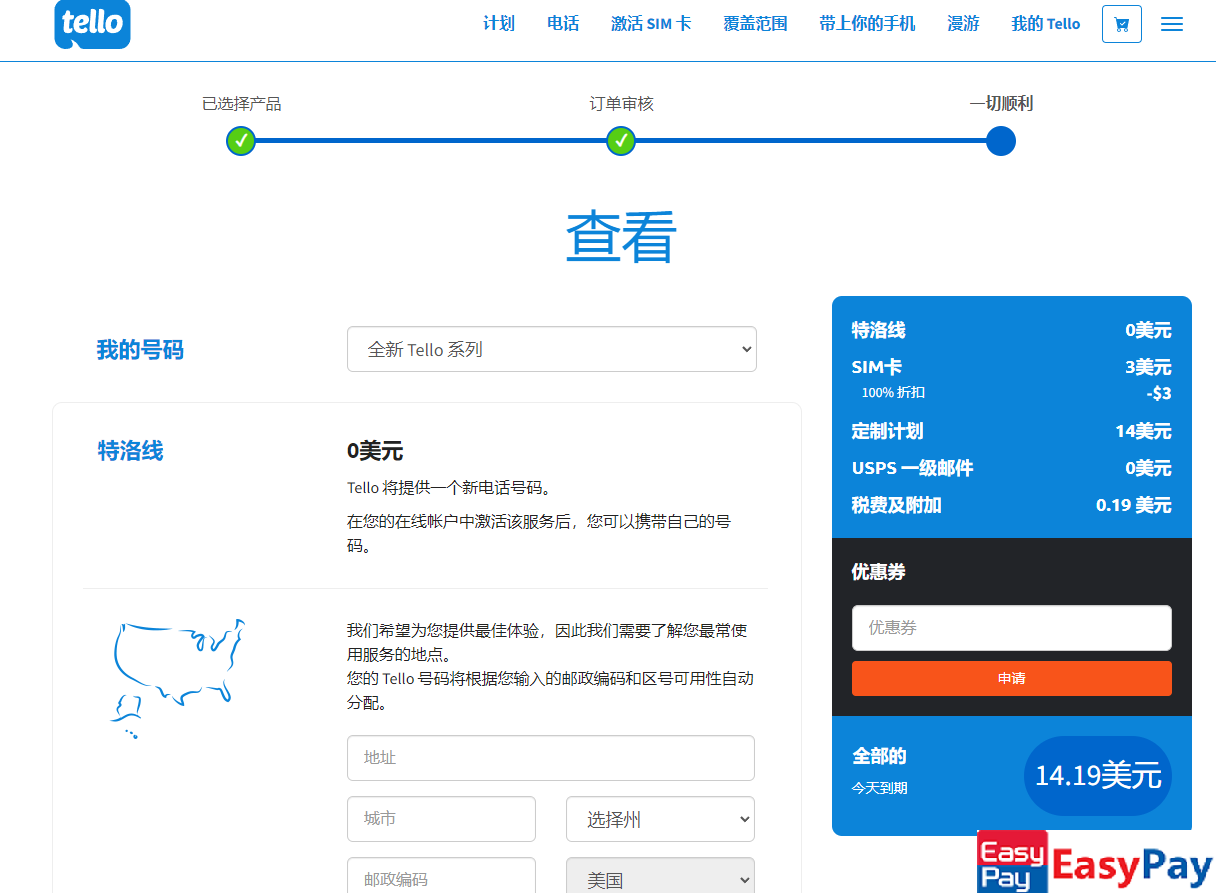Click the 已选择产品 green checkmark step
Image resolution: width=1216 pixels, height=893 pixels.
[x=241, y=141]
